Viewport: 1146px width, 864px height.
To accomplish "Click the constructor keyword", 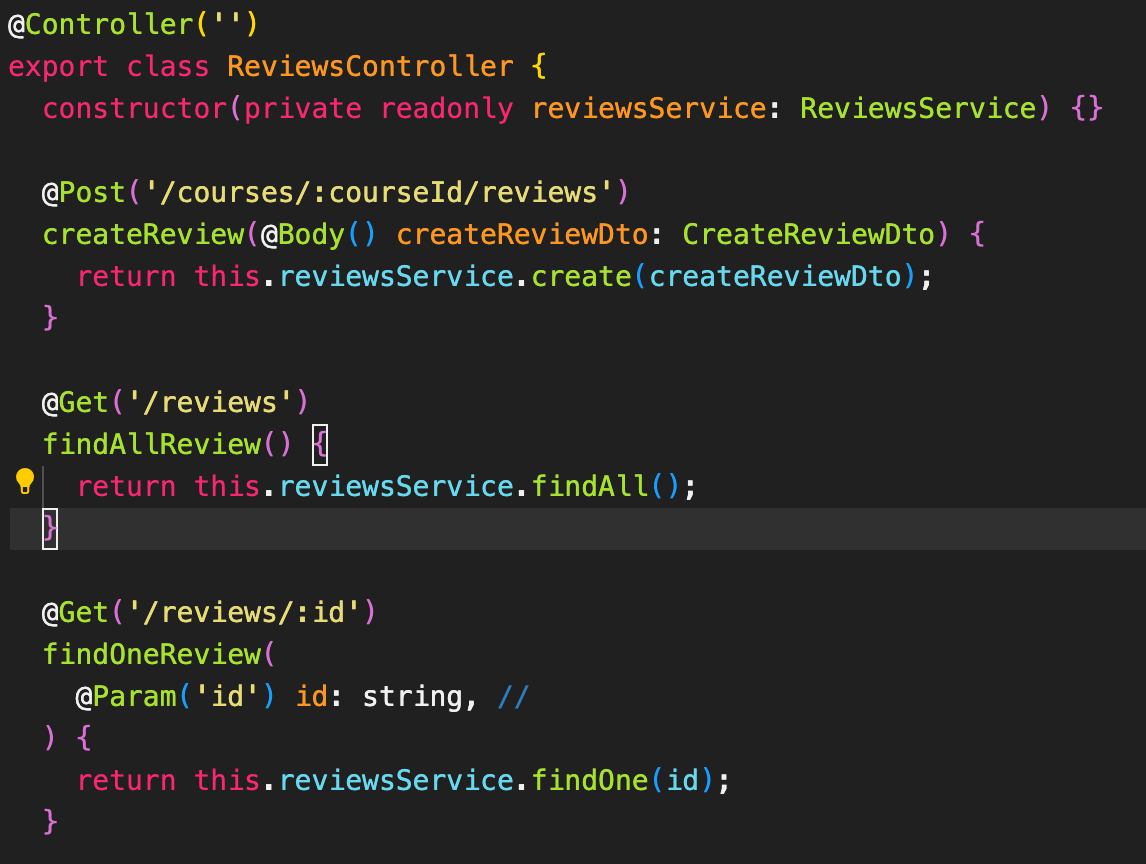I will (x=134, y=109).
